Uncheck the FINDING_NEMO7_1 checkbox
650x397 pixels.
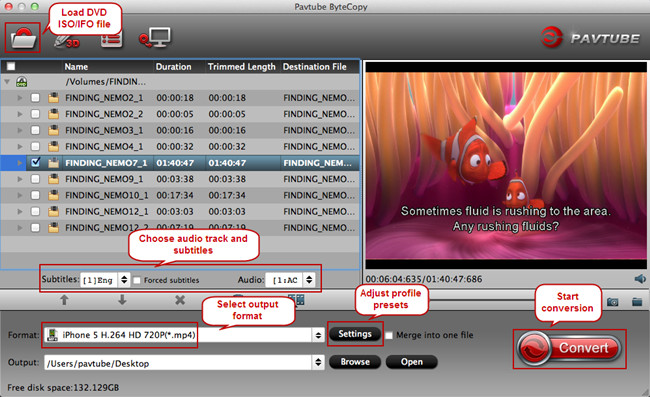pos(36,162)
